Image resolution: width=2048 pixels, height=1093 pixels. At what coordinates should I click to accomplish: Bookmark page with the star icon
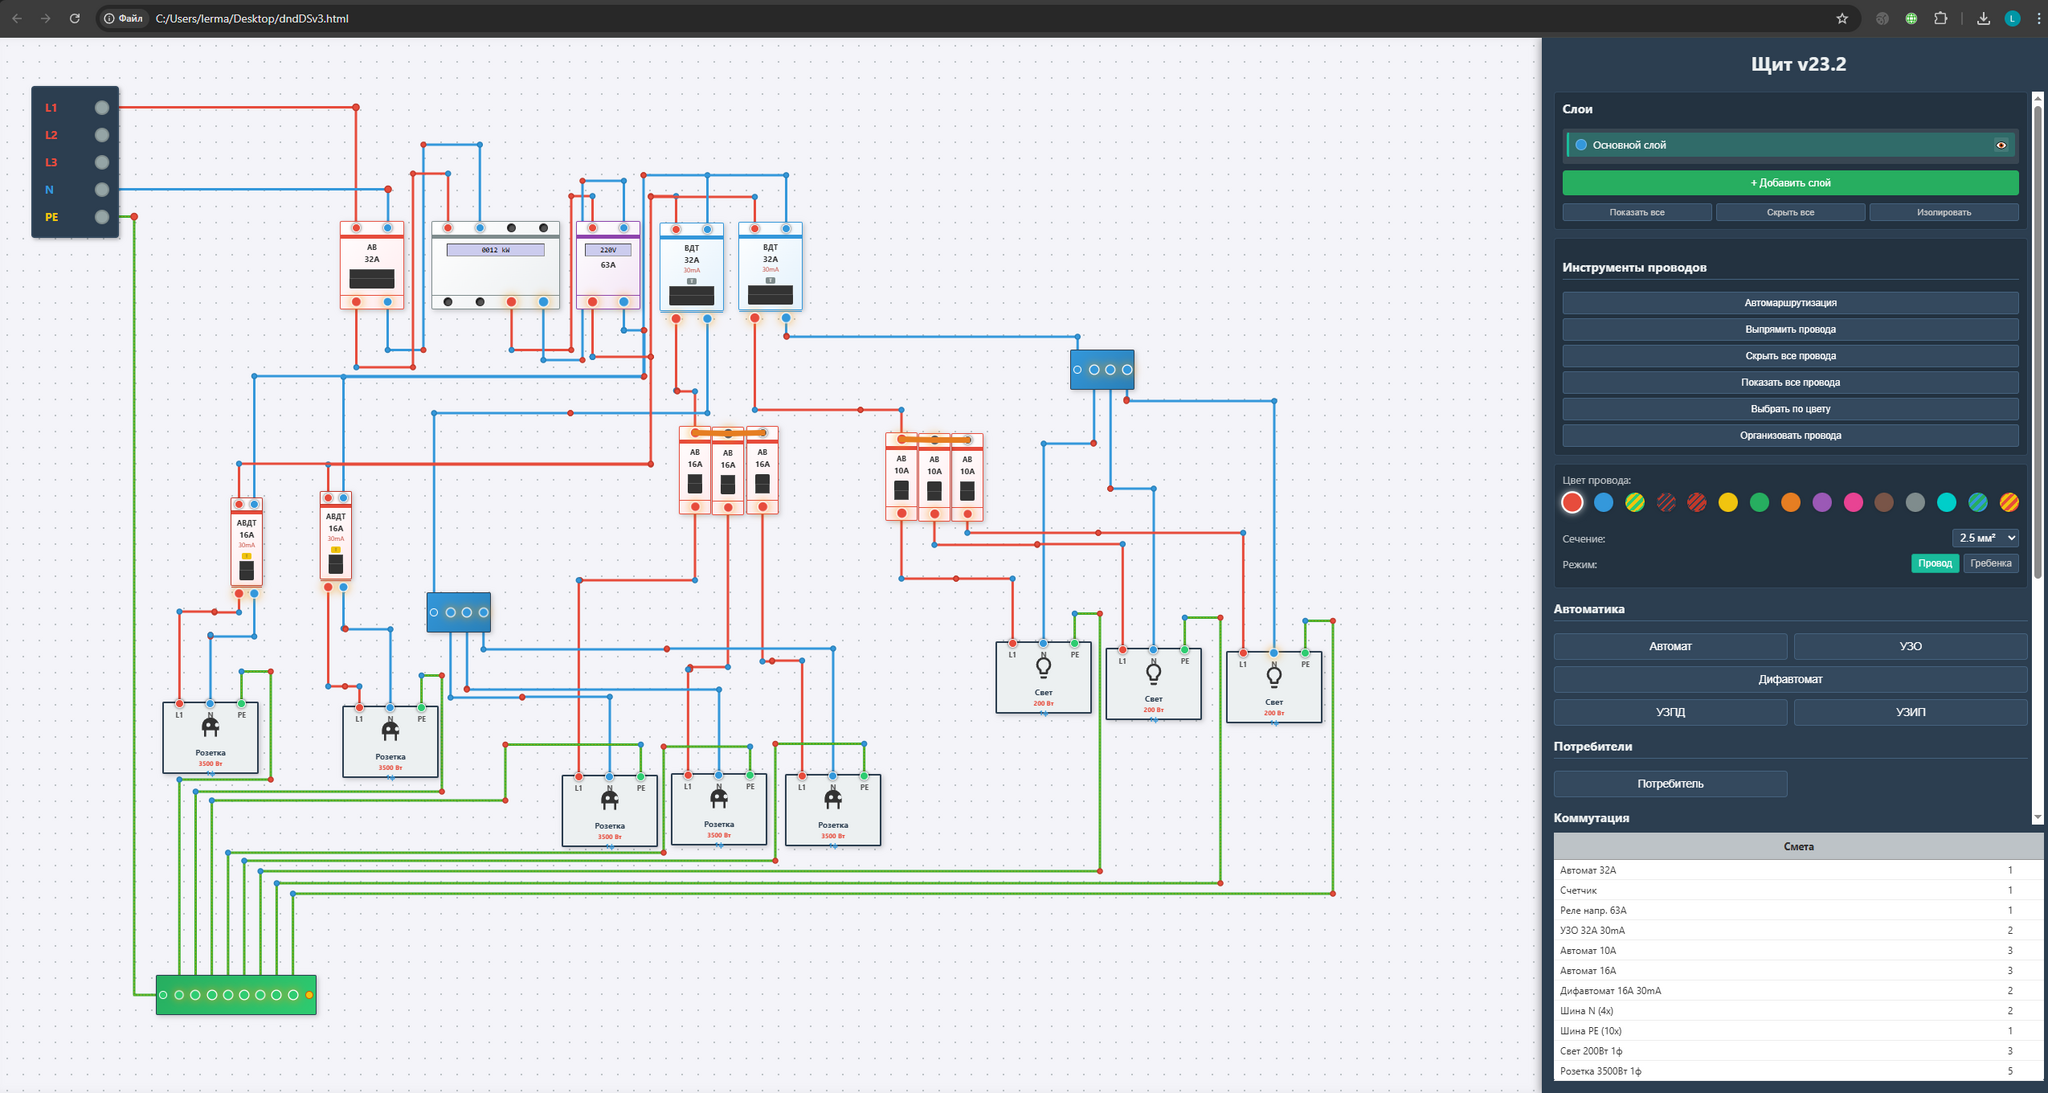point(1842,18)
